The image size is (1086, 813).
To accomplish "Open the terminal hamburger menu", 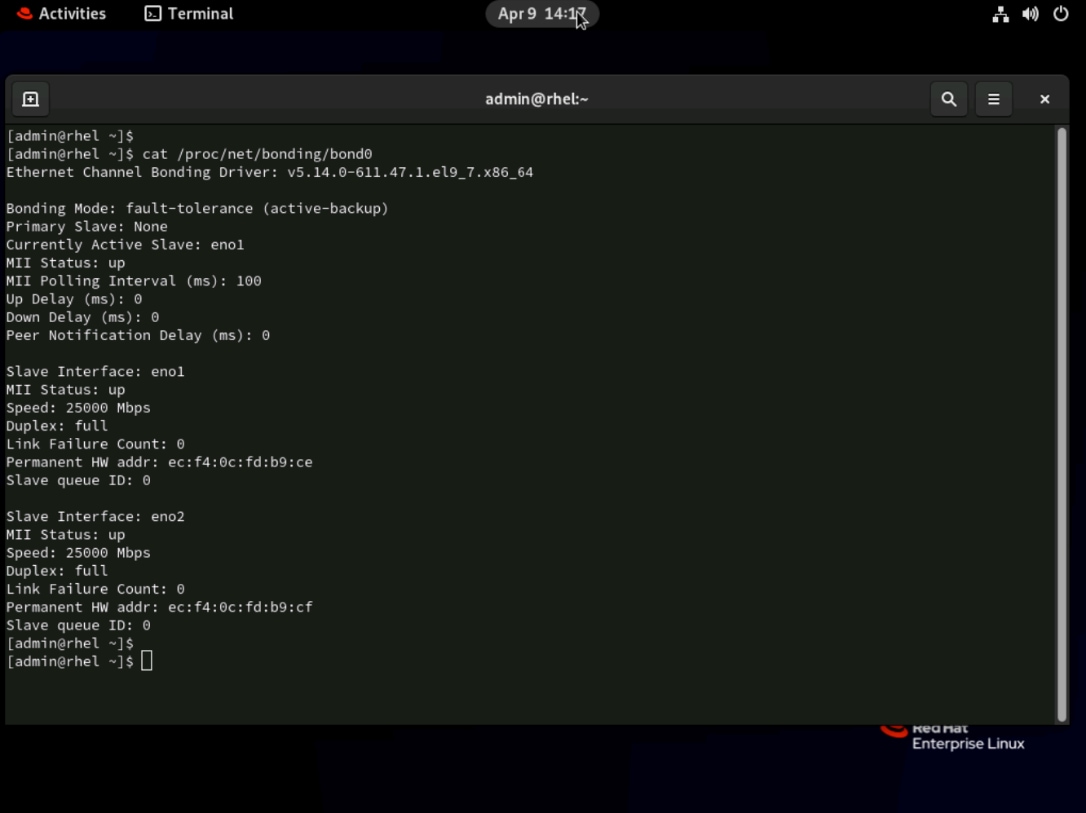I will 993,99.
